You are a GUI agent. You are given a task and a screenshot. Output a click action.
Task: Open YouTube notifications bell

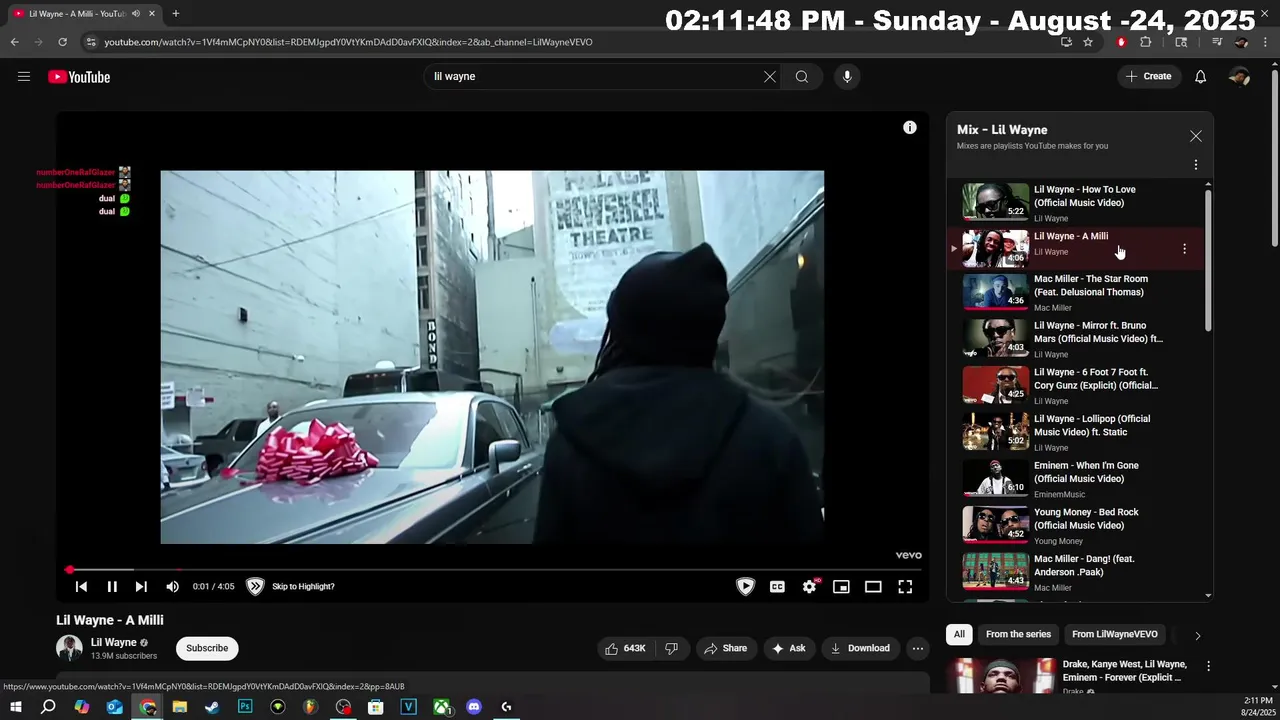click(x=1201, y=76)
